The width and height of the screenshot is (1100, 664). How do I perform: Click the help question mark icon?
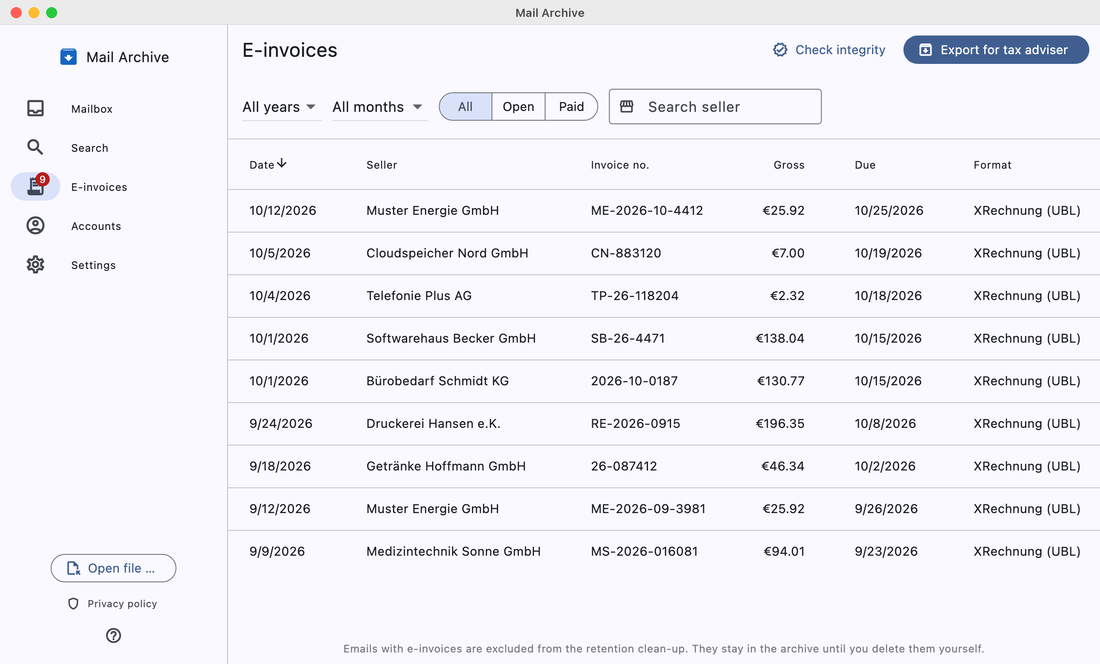(113, 635)
